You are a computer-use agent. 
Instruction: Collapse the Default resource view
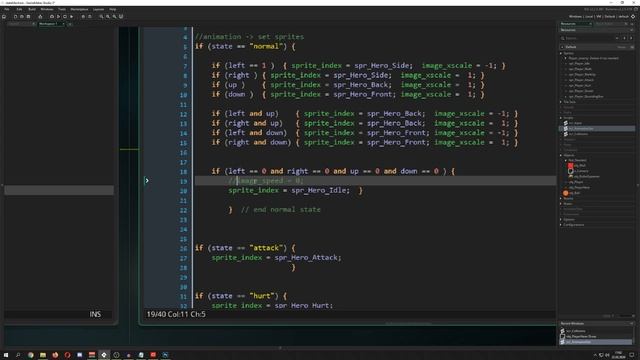click(x=562, y=47)
